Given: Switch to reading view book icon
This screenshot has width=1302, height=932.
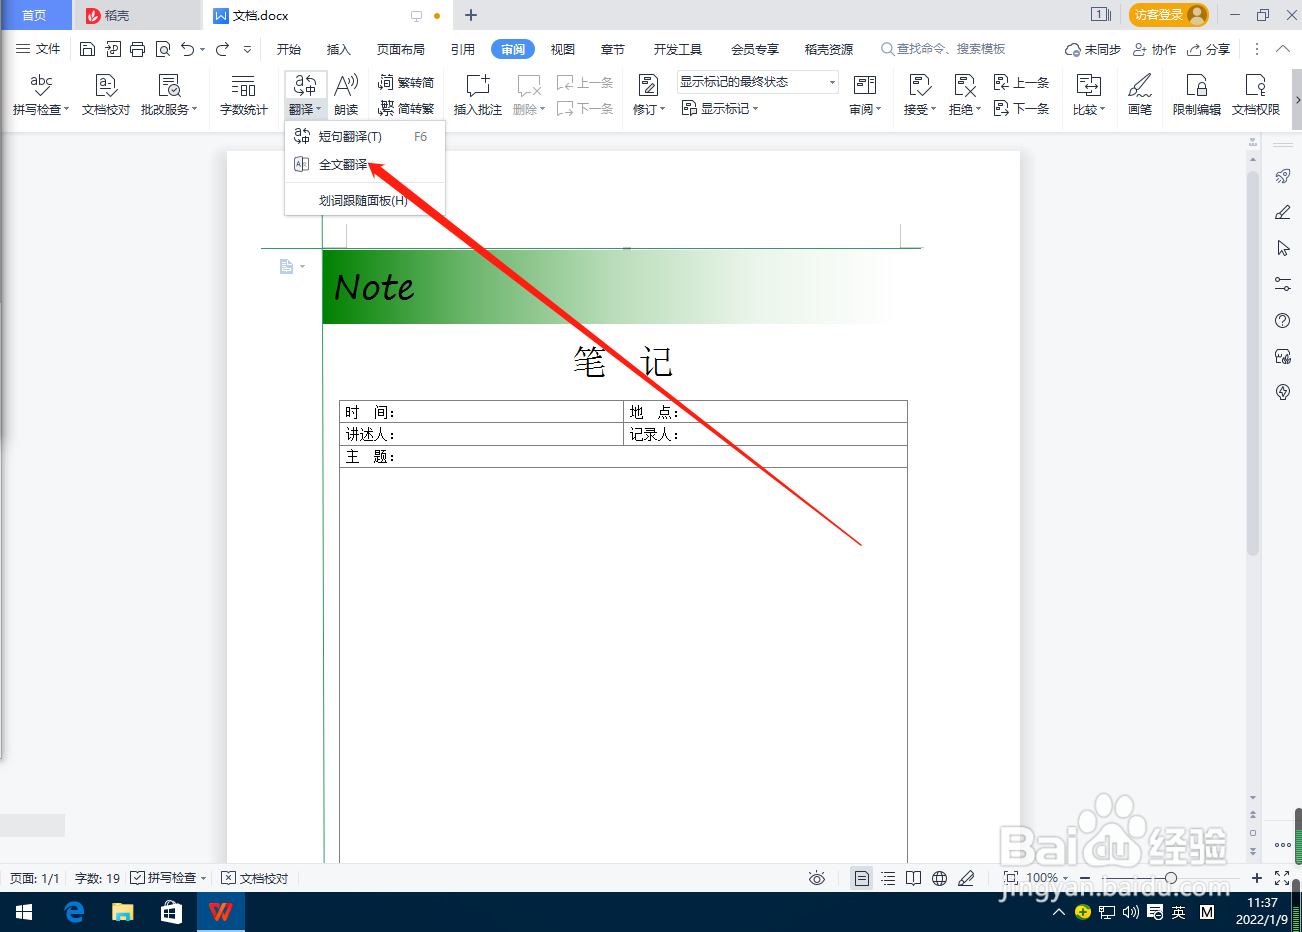Looking at the screenshot, I should (913, 878).
